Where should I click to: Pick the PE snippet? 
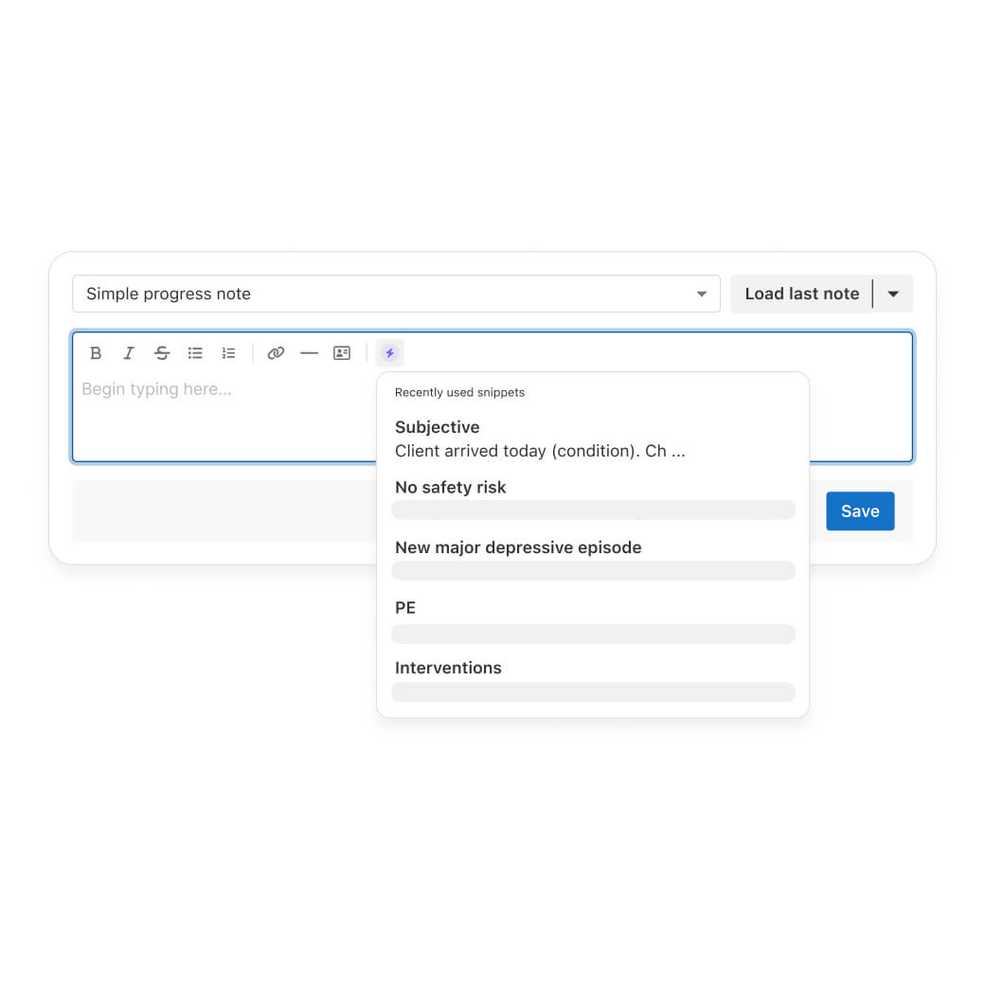(593, 621)
